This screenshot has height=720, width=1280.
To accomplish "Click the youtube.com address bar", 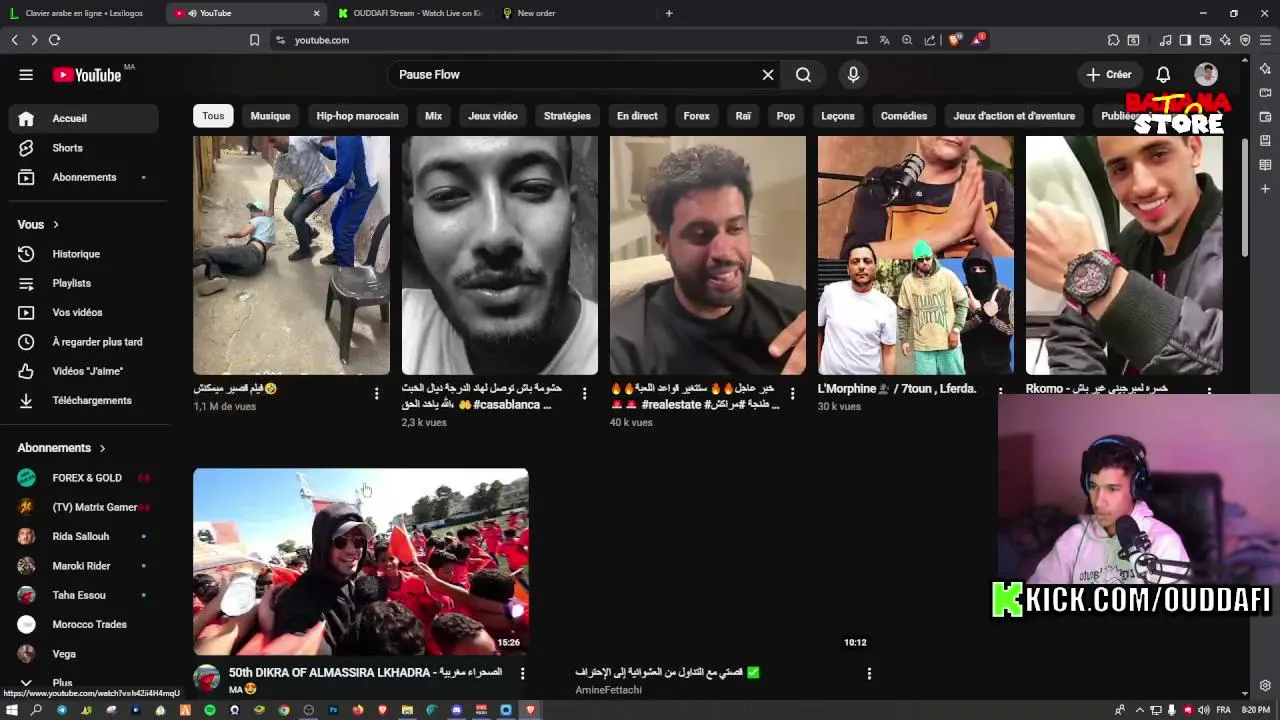I will (560, 40).
